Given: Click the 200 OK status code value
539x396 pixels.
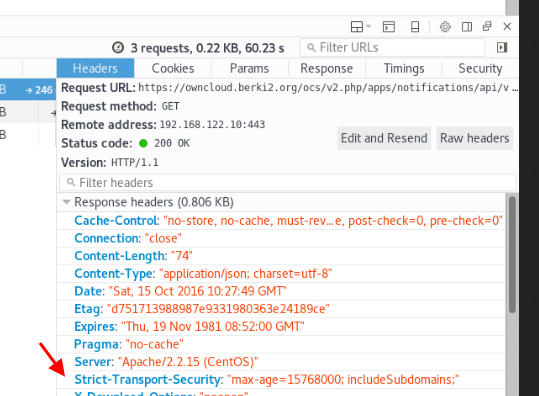Looking at the screenshot, I should tap(172, 143).
